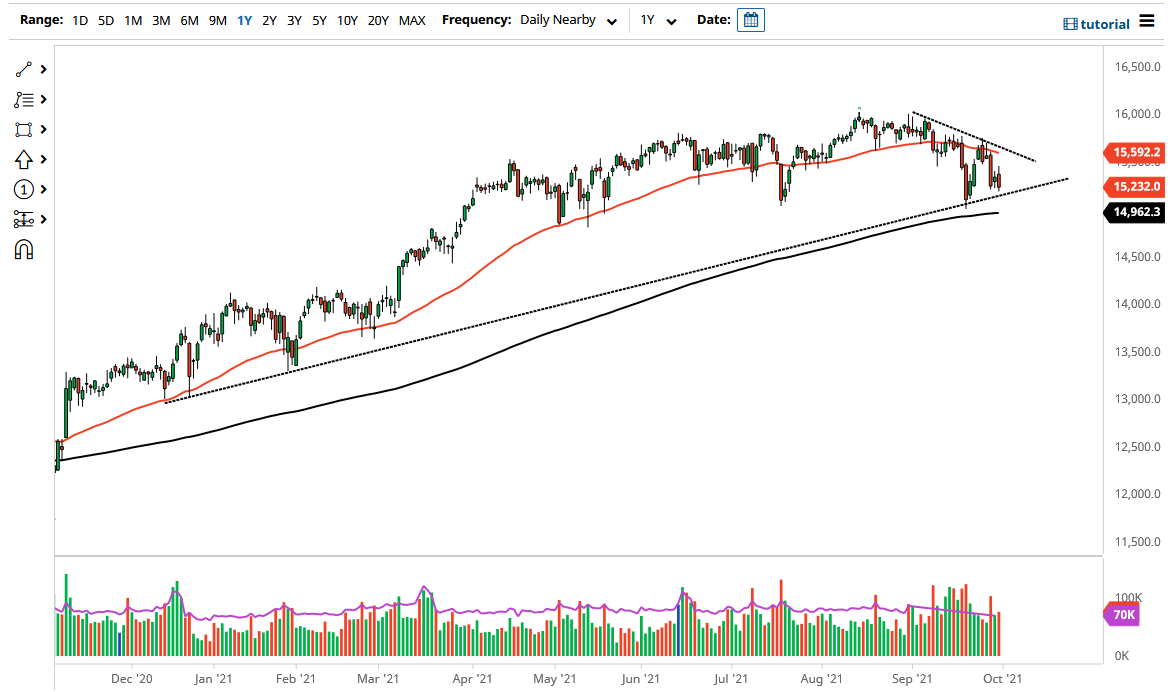Open the Fibonacci annotation tool
The height and width of the screenshot is (692, 1170).
22,99
